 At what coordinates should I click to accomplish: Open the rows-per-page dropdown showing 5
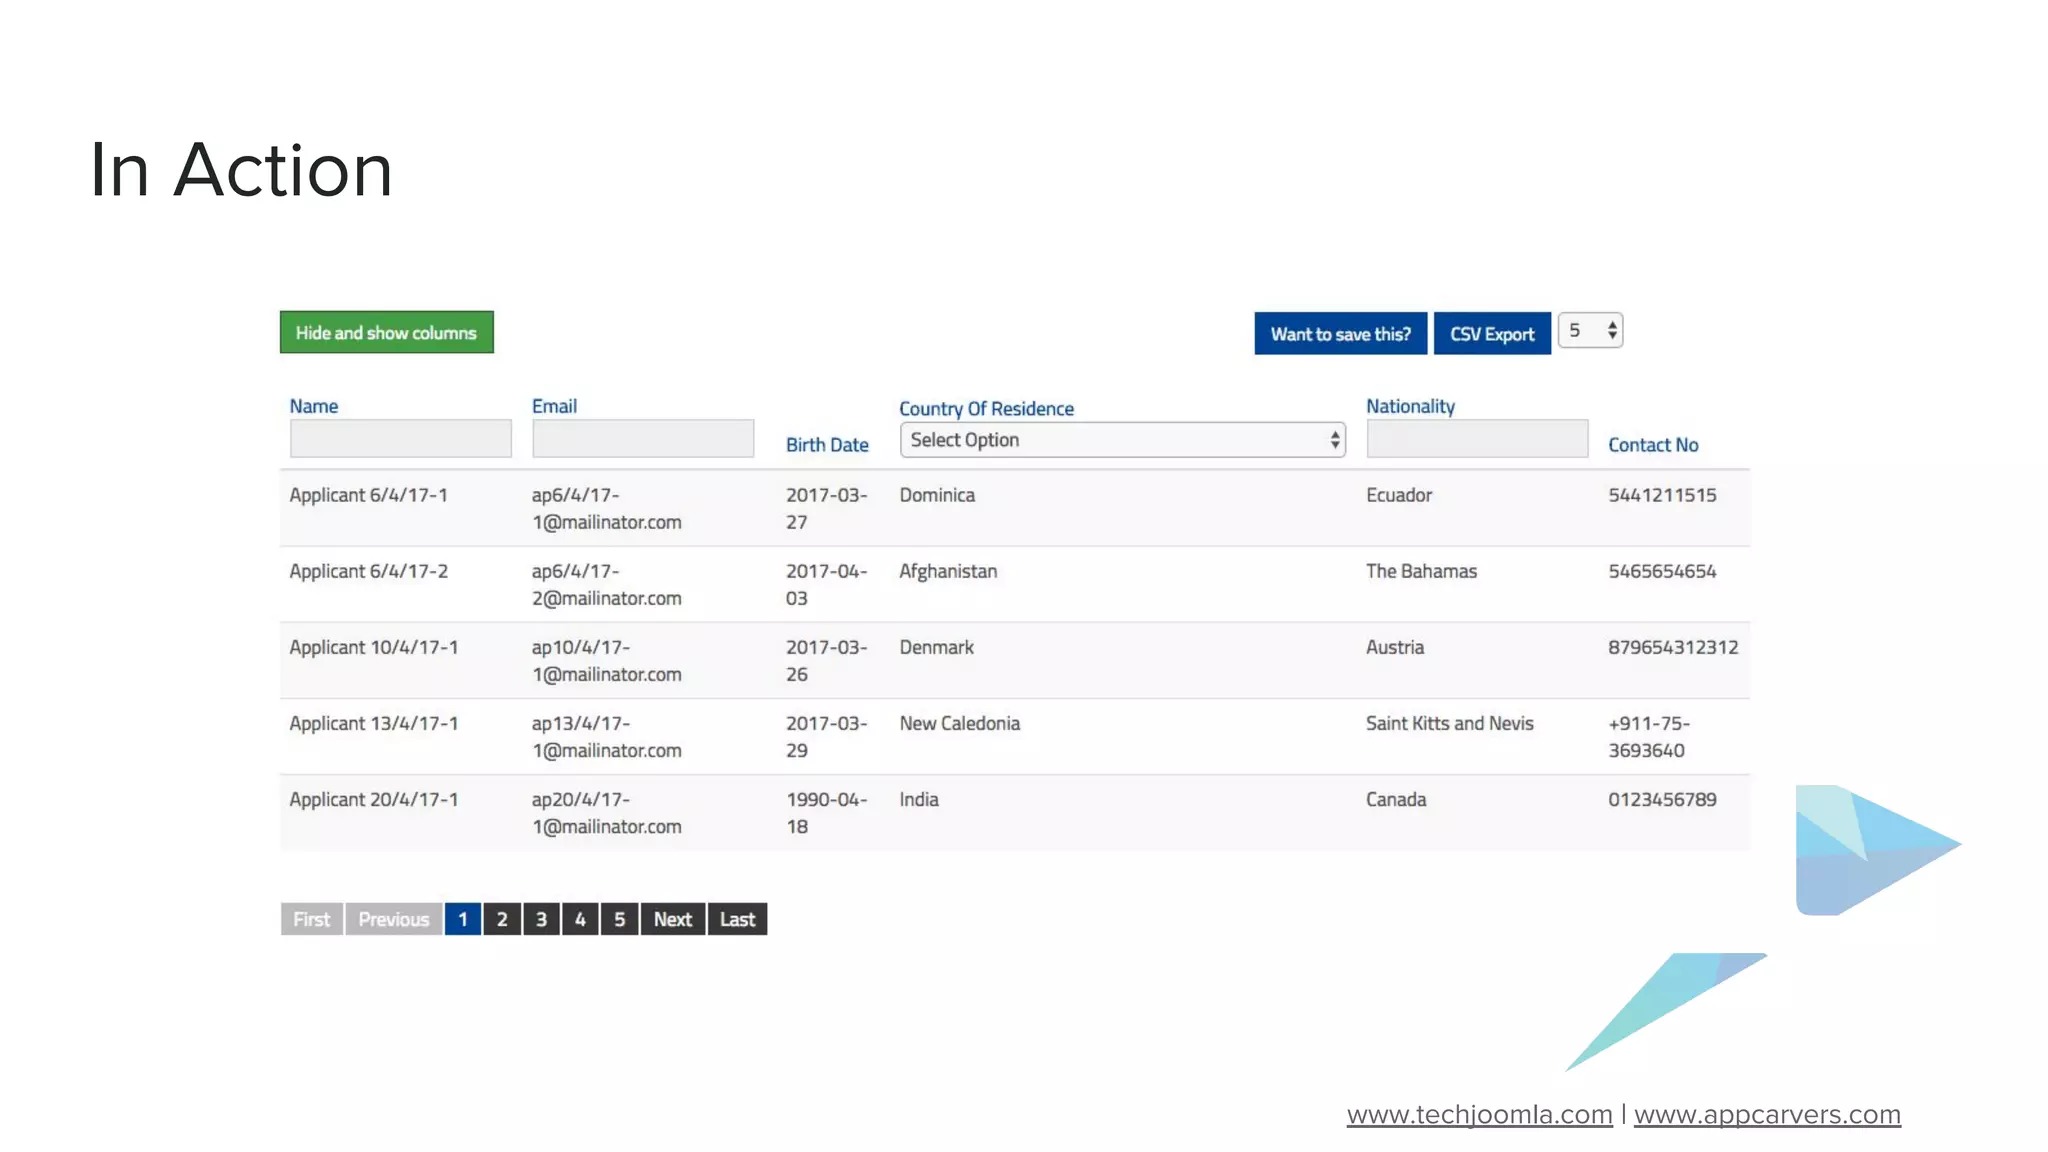coord(1590,331)
